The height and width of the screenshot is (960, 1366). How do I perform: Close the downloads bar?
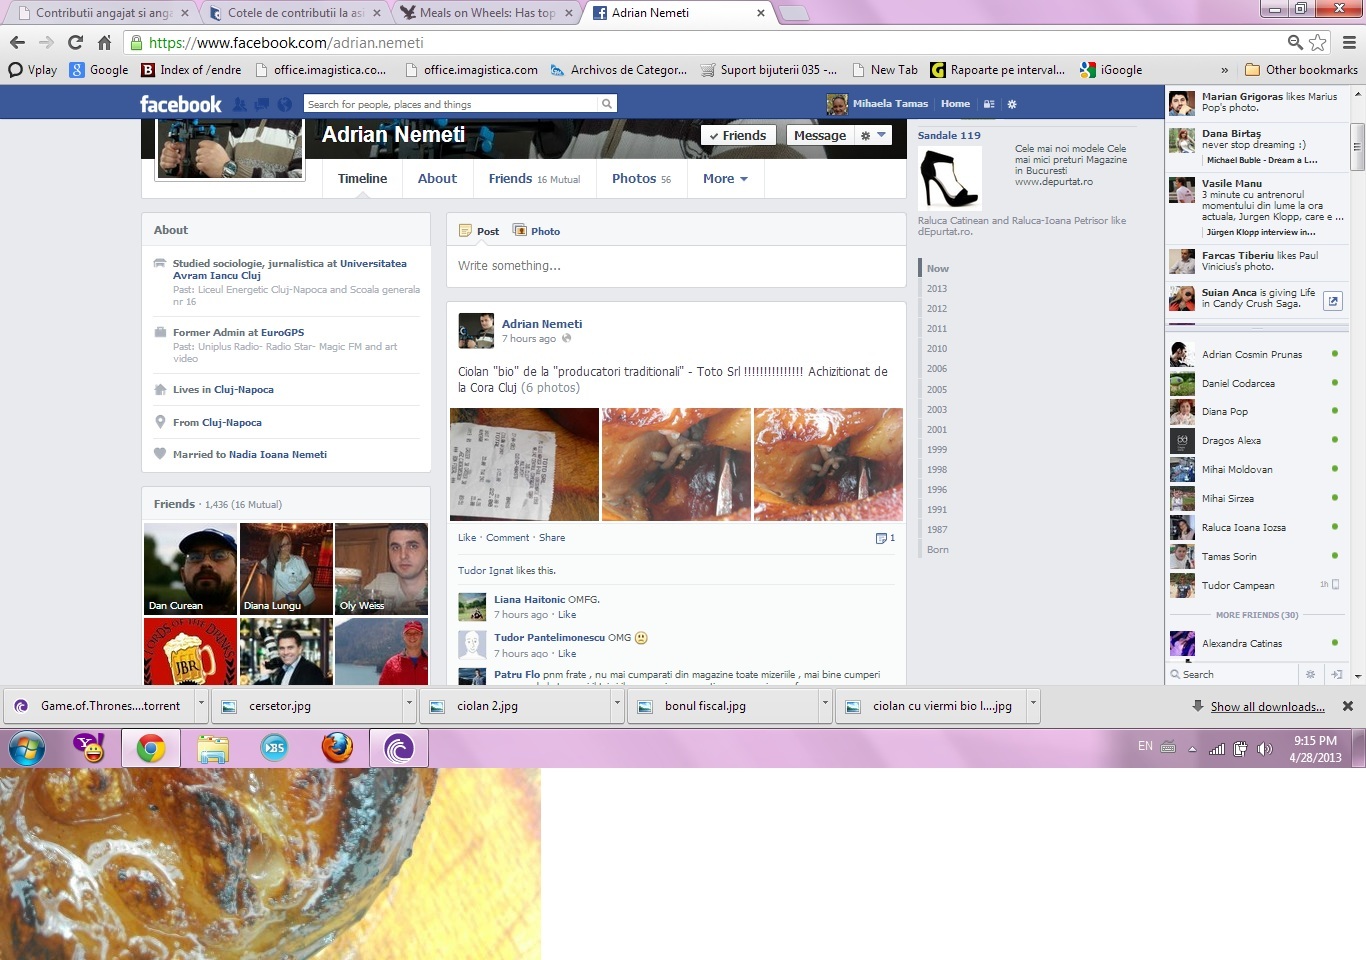point(1347,706)
